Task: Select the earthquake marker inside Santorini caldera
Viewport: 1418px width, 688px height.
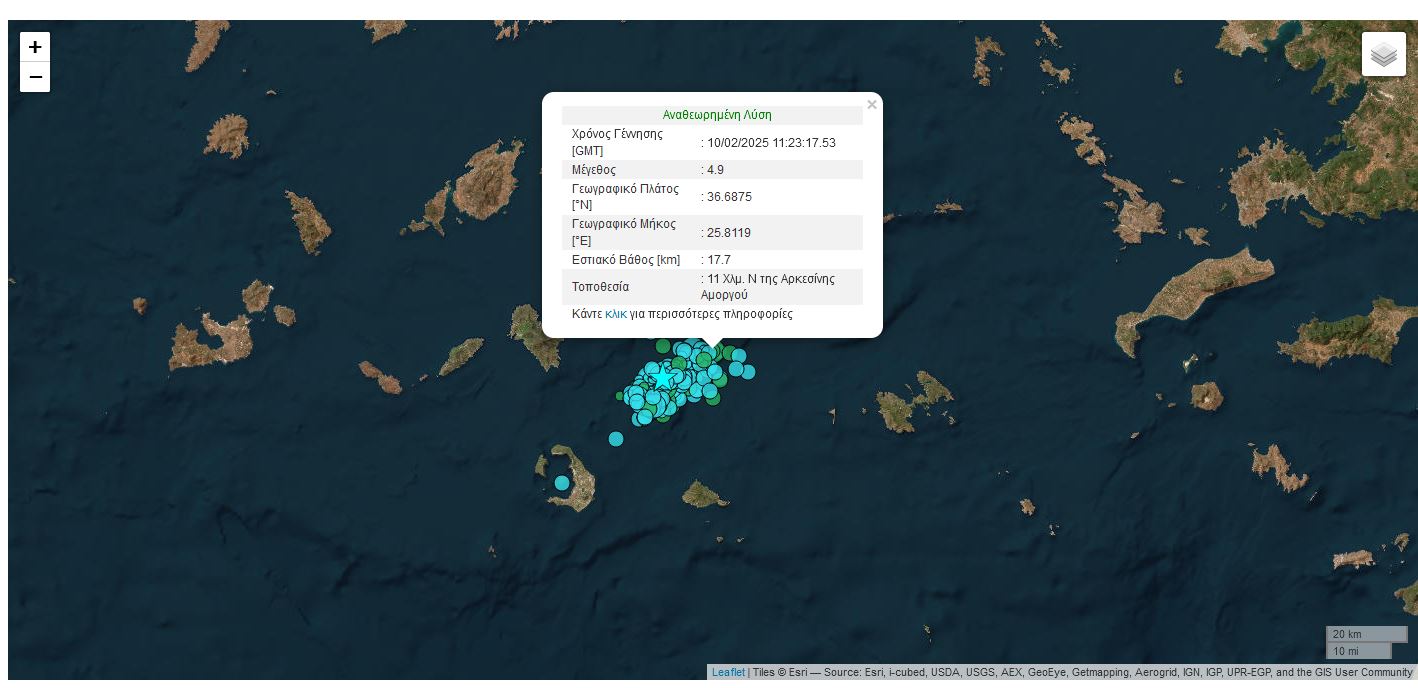Action: pos(562,483)
